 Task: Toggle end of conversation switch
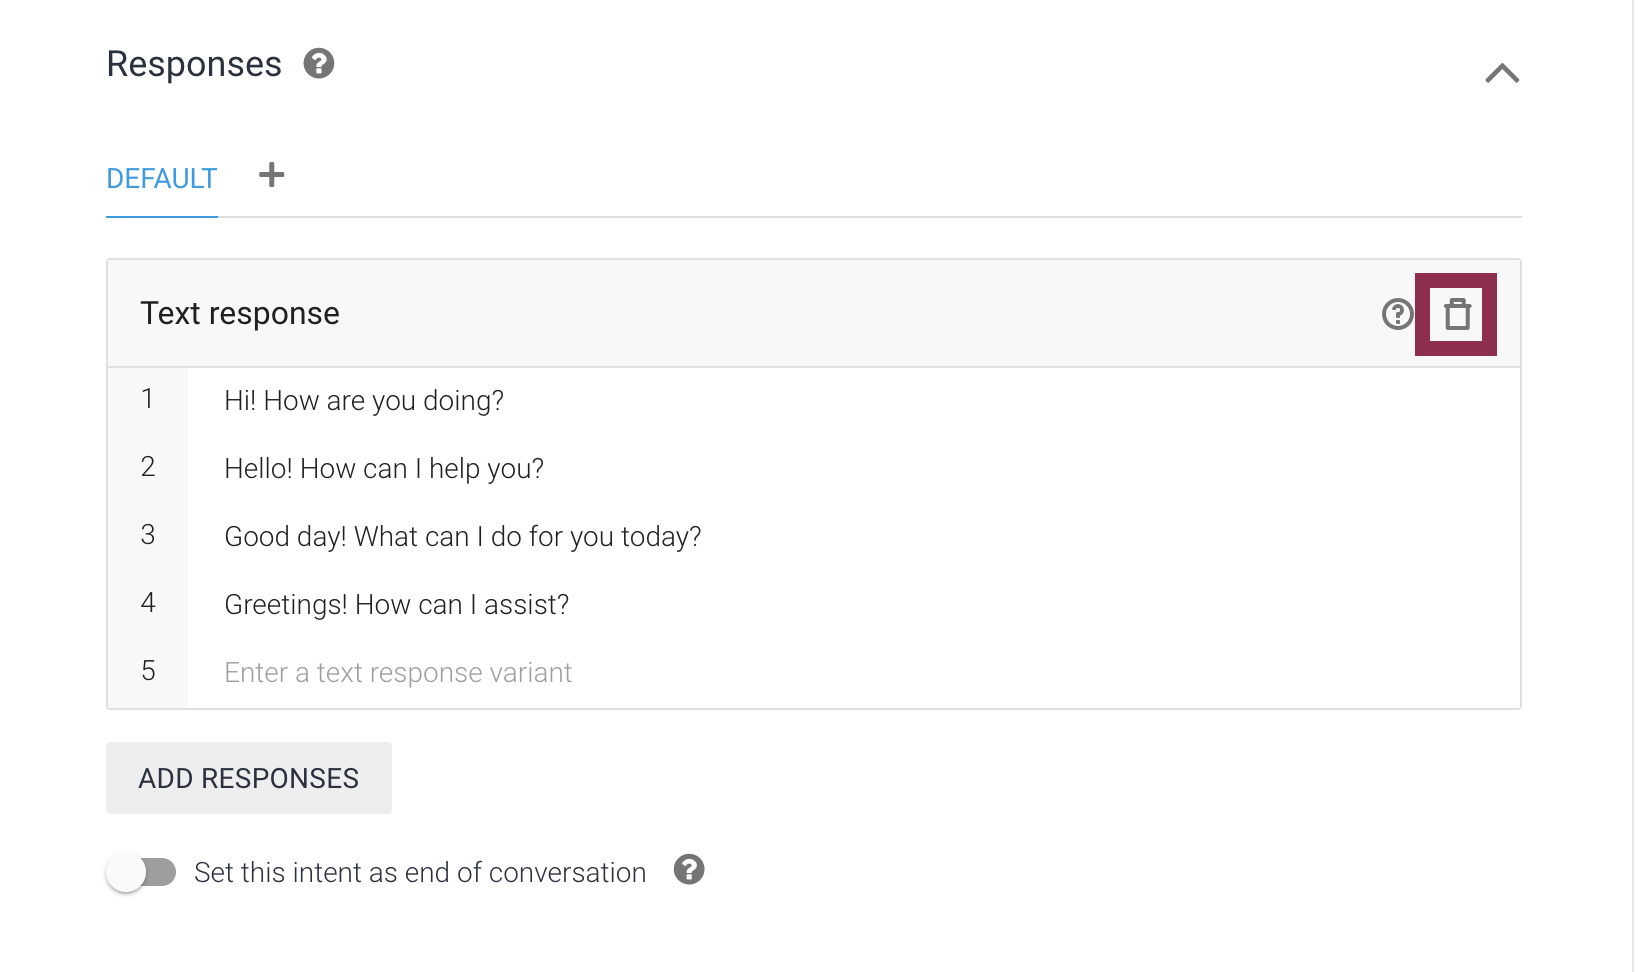(142, 872)
